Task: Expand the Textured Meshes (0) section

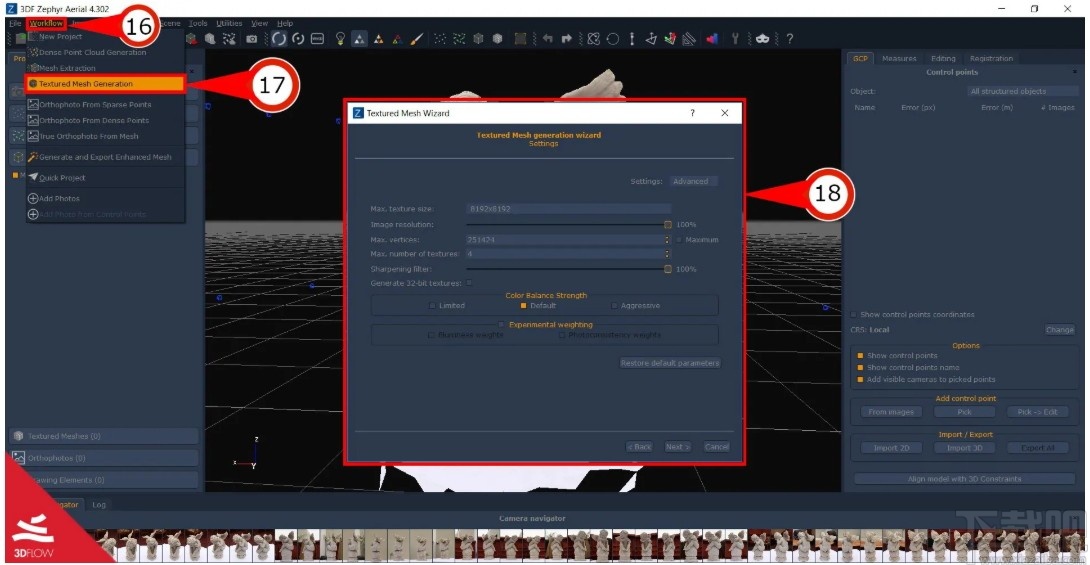Action: point(104,436)
